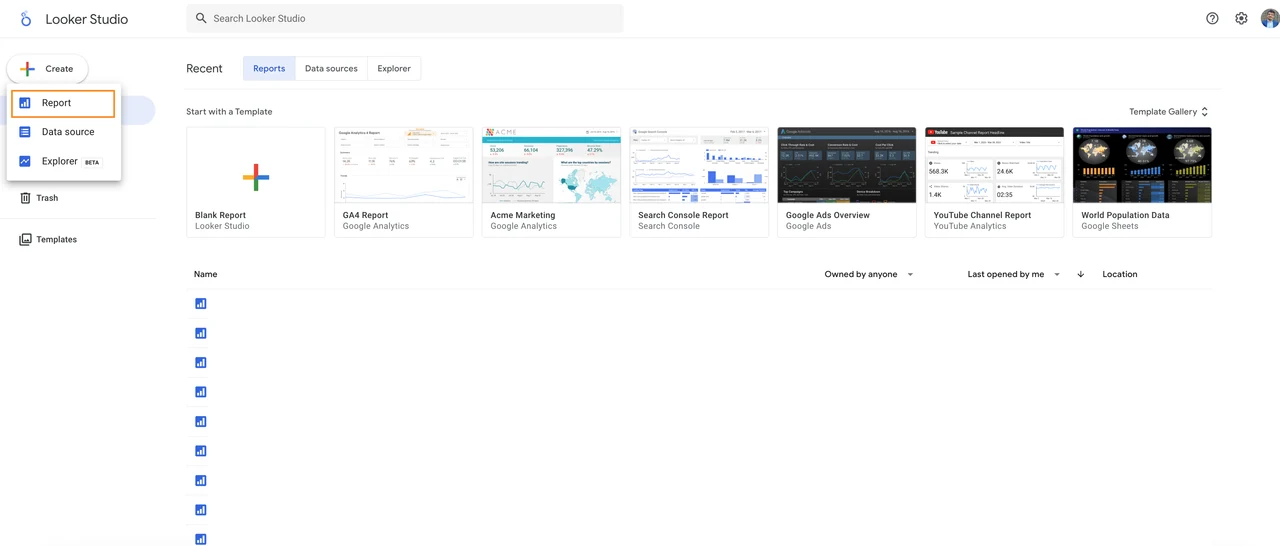Choose Data source from the Create menu

tap(63, 132)
